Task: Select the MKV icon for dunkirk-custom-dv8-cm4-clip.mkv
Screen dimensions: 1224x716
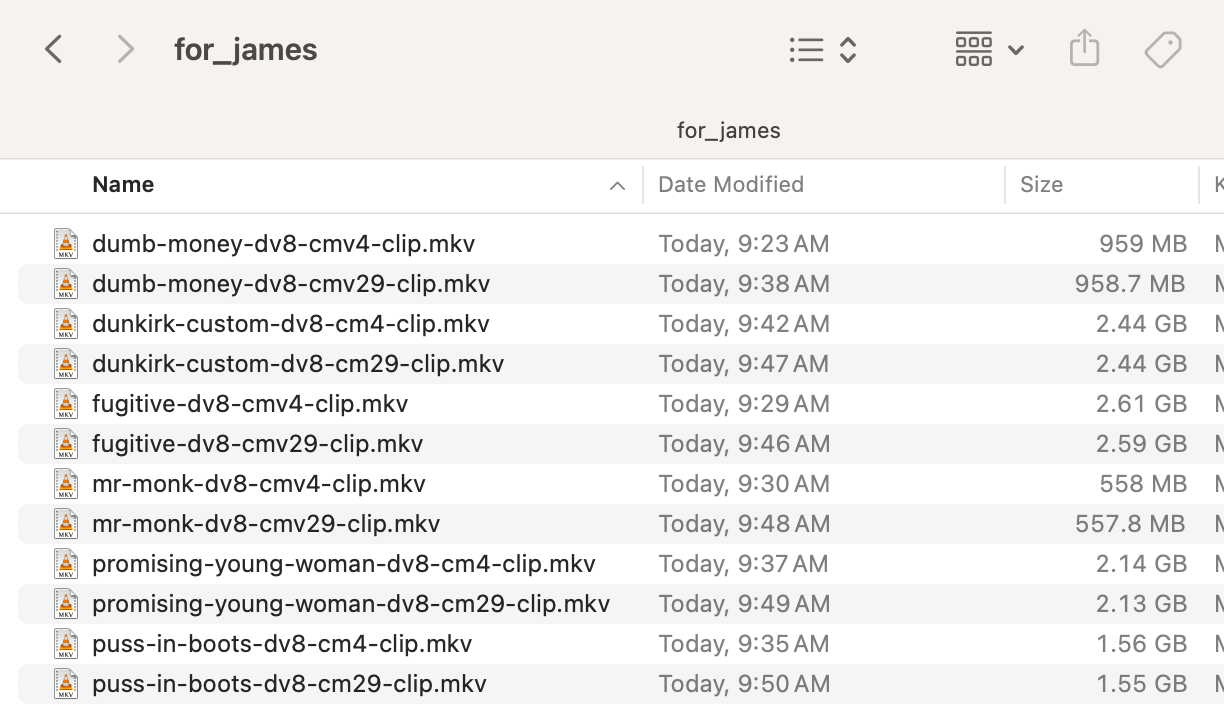Action: coord(66,323)
